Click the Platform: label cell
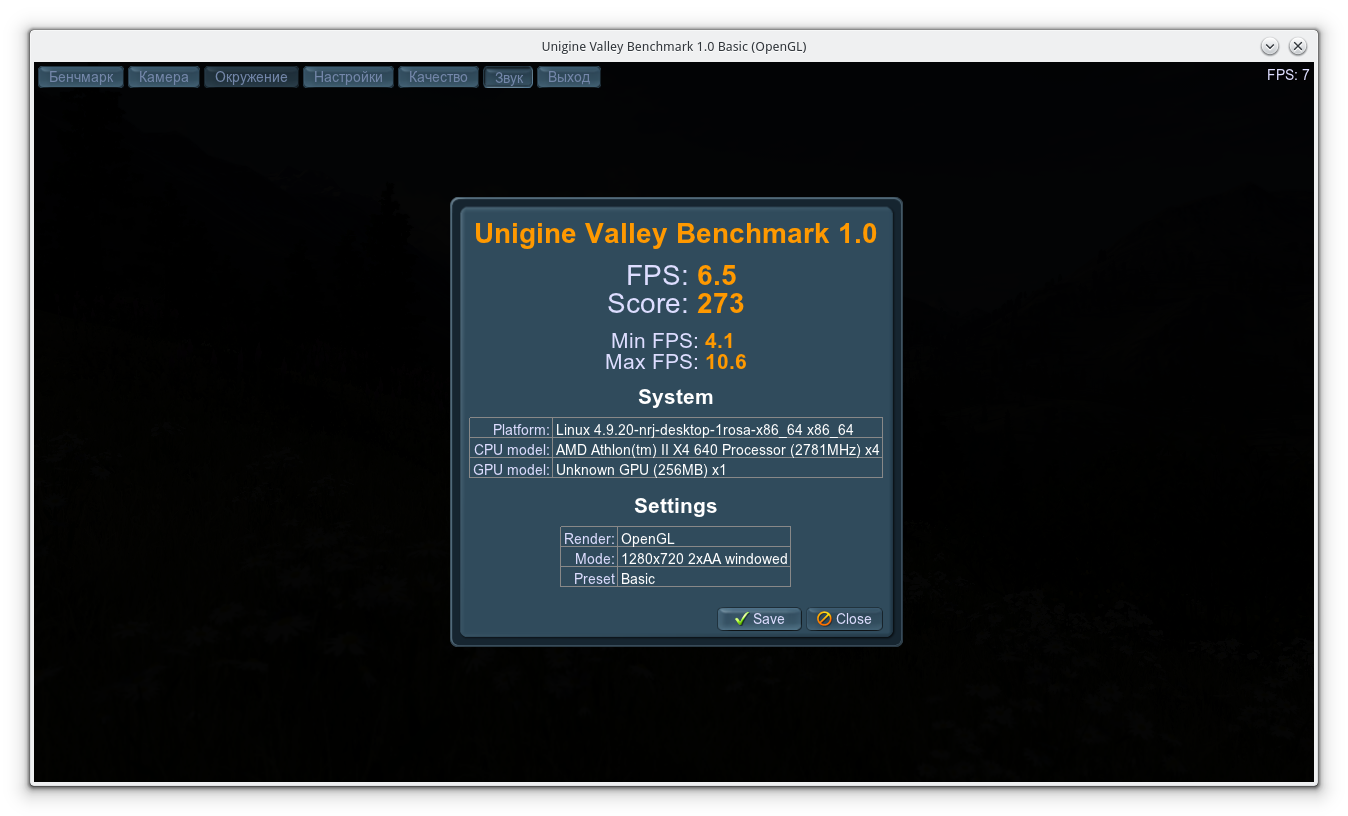Image resolution: width=1348 pixels, height=816 pixels. pos(511,429)
